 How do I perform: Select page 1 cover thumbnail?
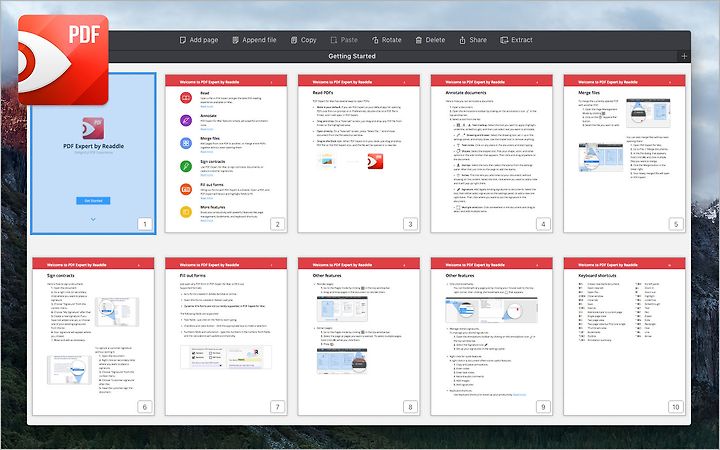(93, 153)
